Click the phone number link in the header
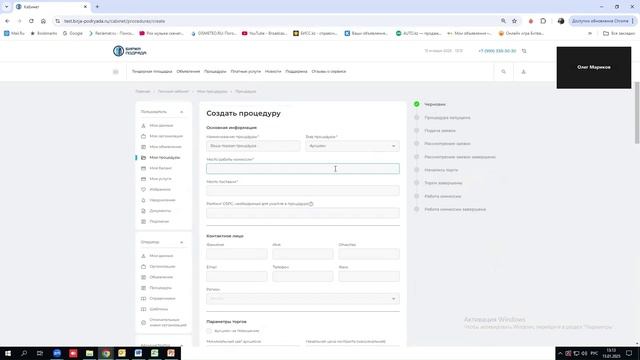Screen dimensions: 640x360 (x=497, y=51)
